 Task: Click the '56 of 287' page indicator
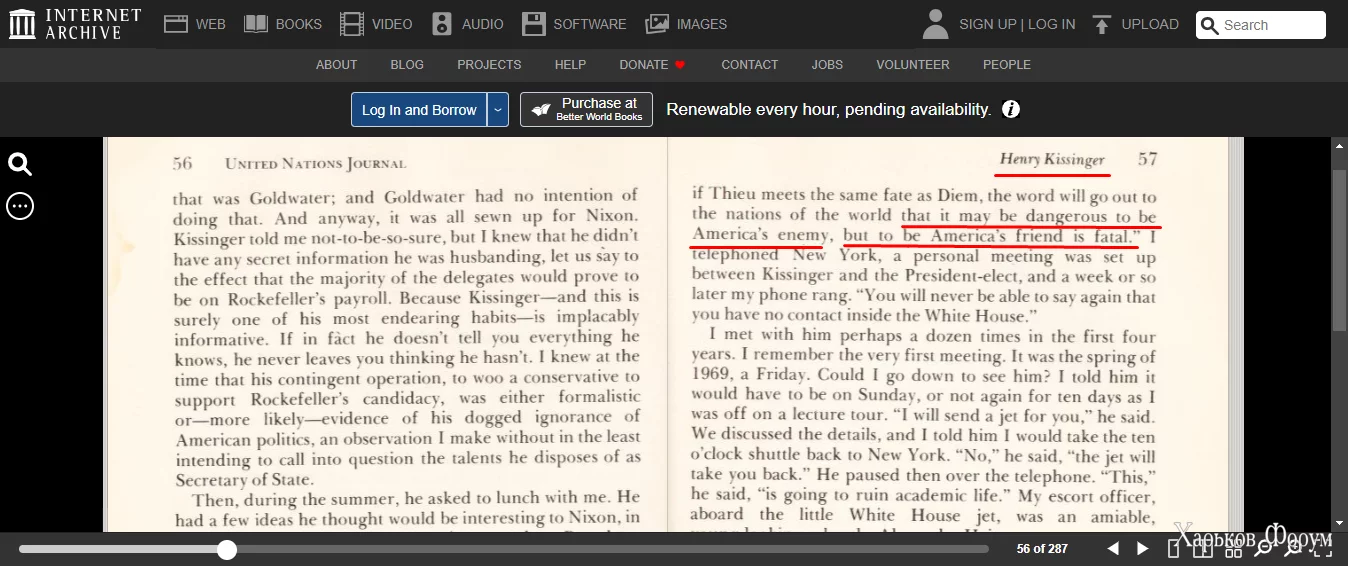[1042, 549]
